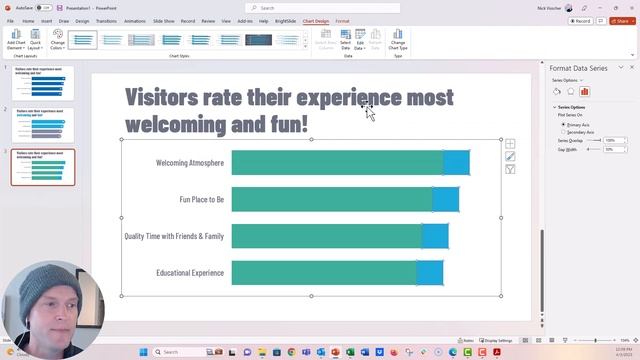Toggle the Notes button in status bar
The image size is (640, 360).
pyautogui.click(x=466, y=340)
